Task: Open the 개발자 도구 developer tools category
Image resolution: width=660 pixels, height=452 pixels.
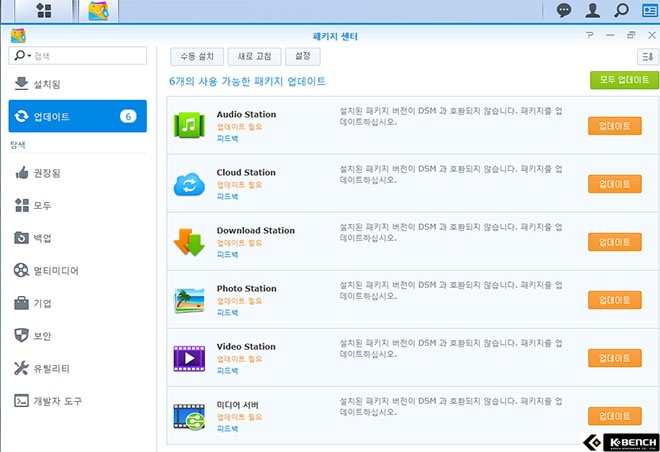Action: point(77,401)
